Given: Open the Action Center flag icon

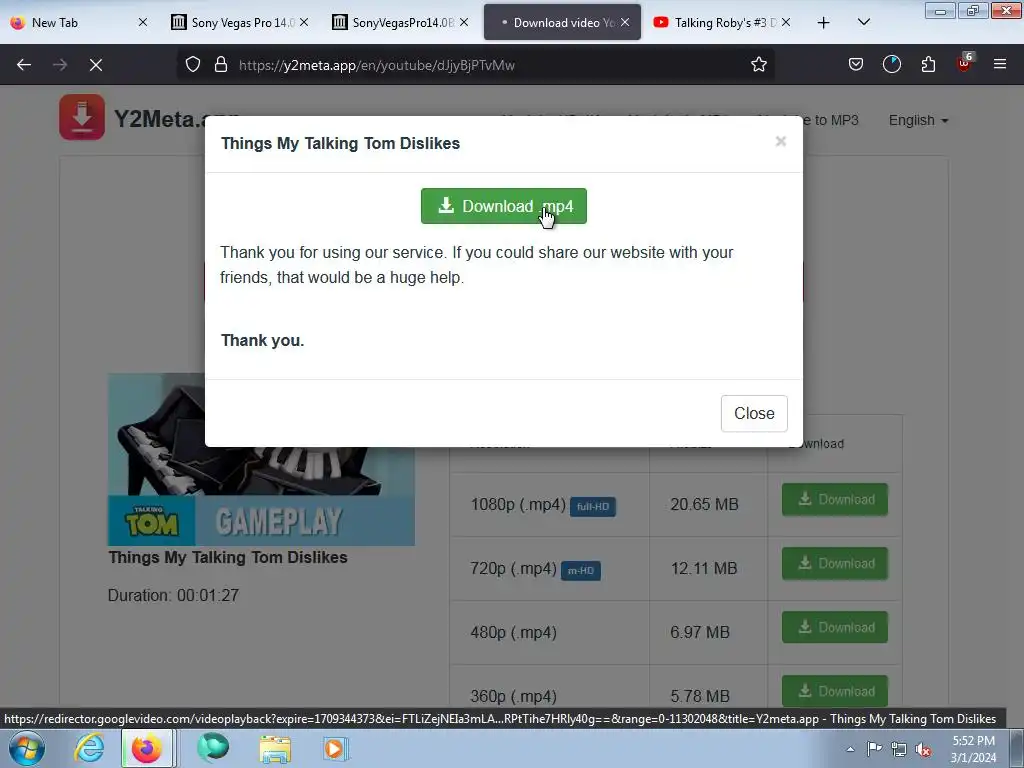Looking at the screenshot, I should pyautogui.click(x=874, y=749).
